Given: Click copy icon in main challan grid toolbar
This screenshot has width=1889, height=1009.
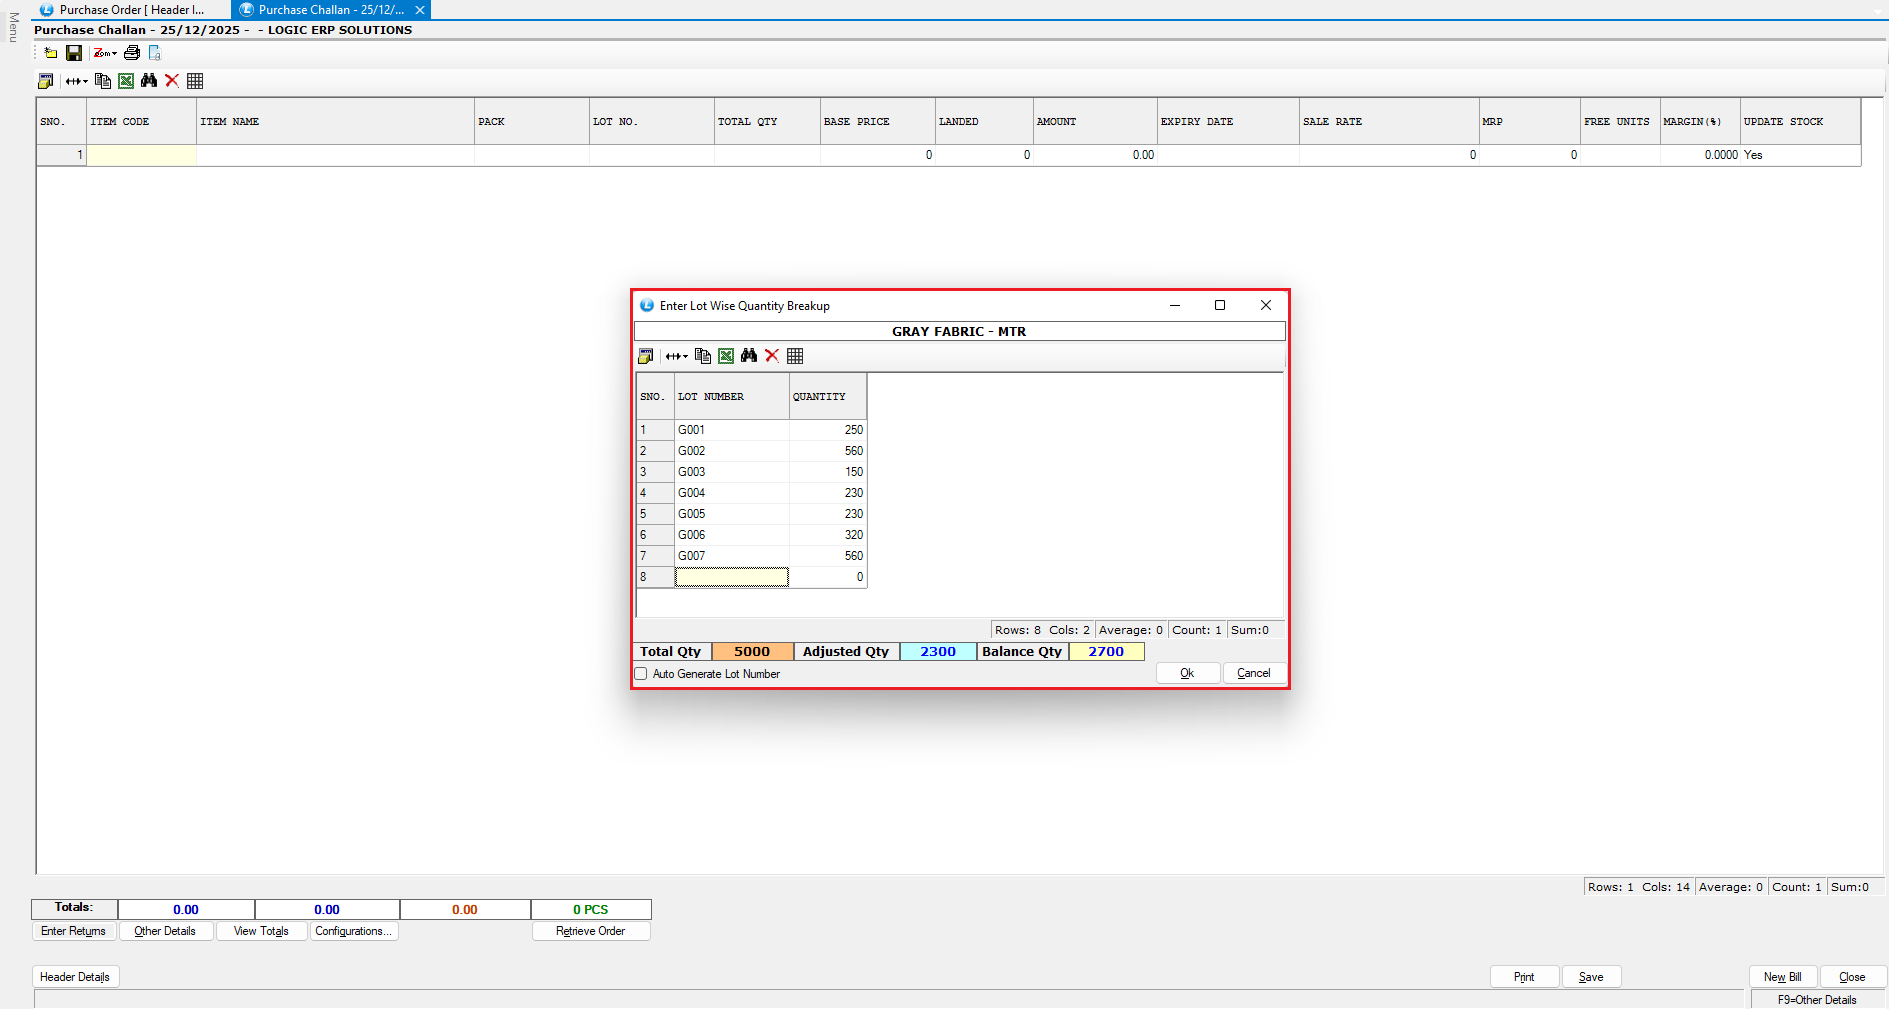Looking at the screenshot, I should (x=103, y=81).
